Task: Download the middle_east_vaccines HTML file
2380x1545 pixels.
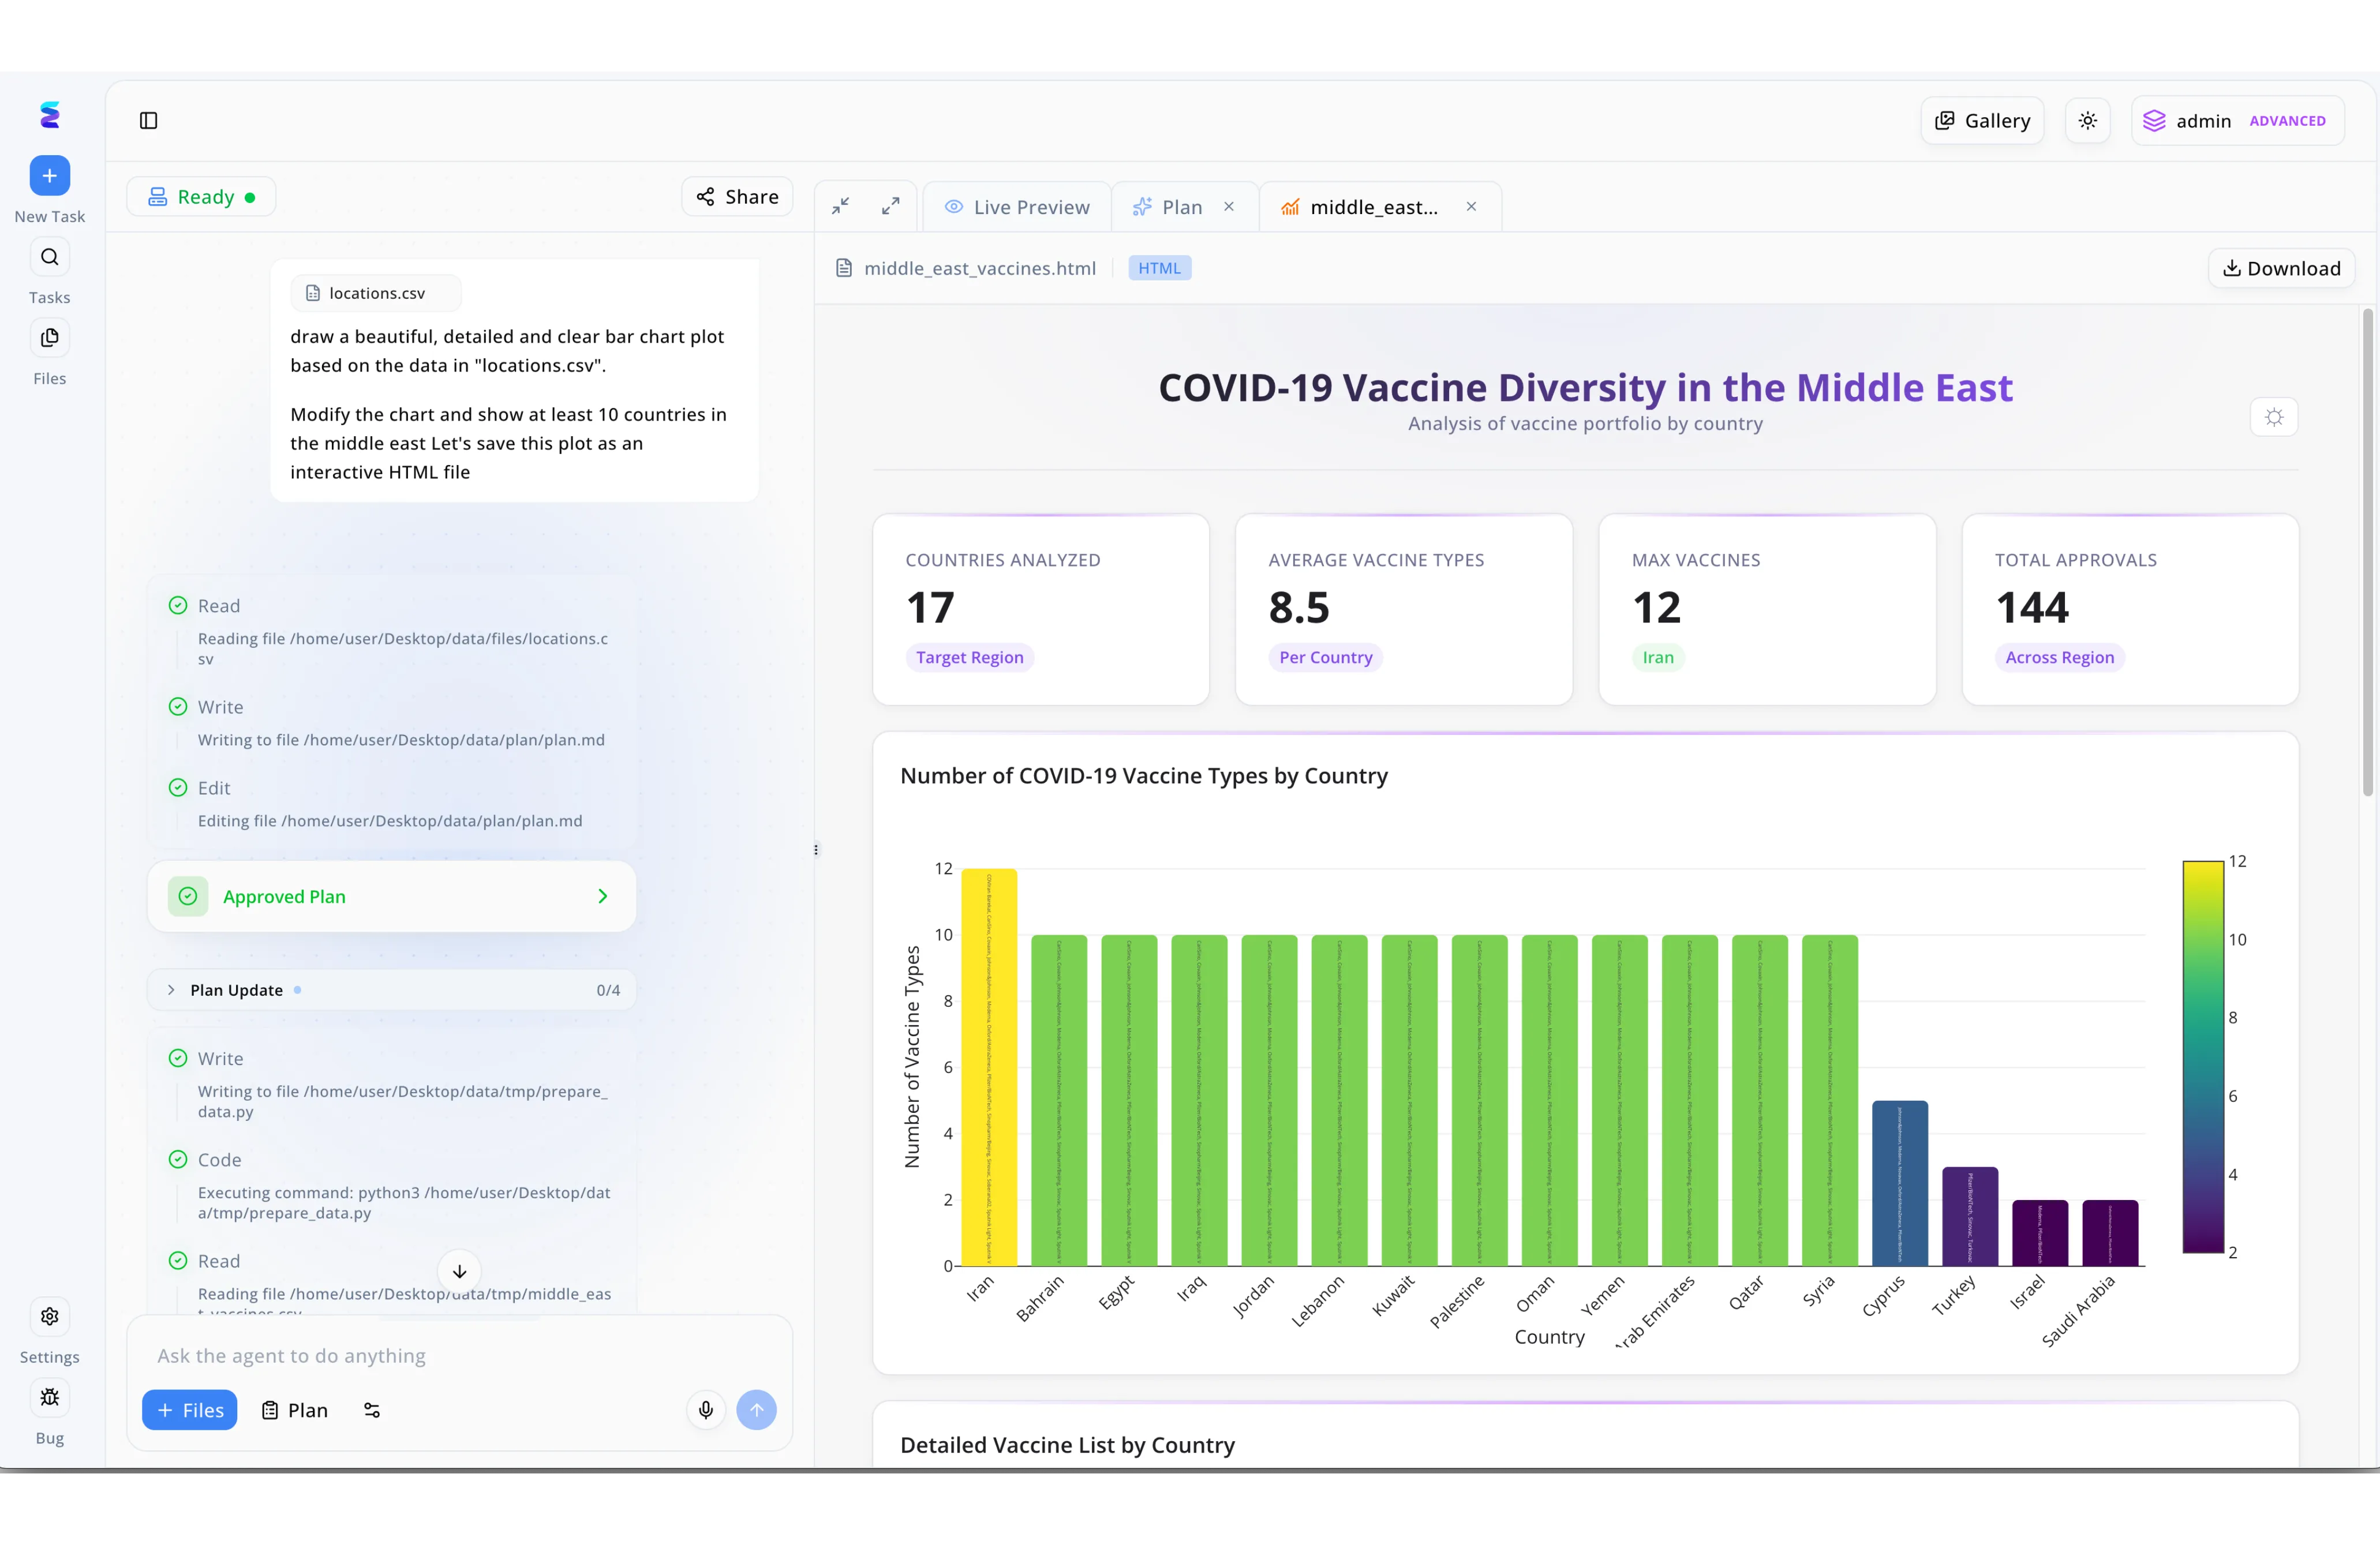Action: [x=2281, y=268]
